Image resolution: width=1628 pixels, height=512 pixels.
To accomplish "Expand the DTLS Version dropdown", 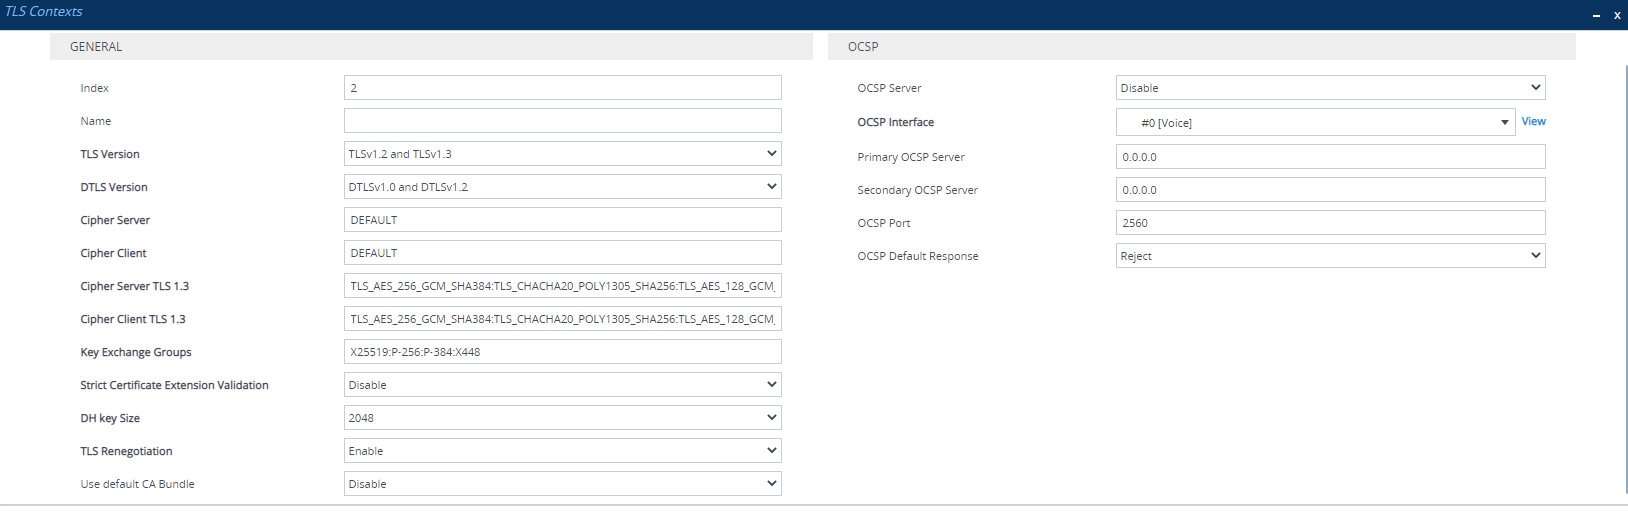I will 562,187.
